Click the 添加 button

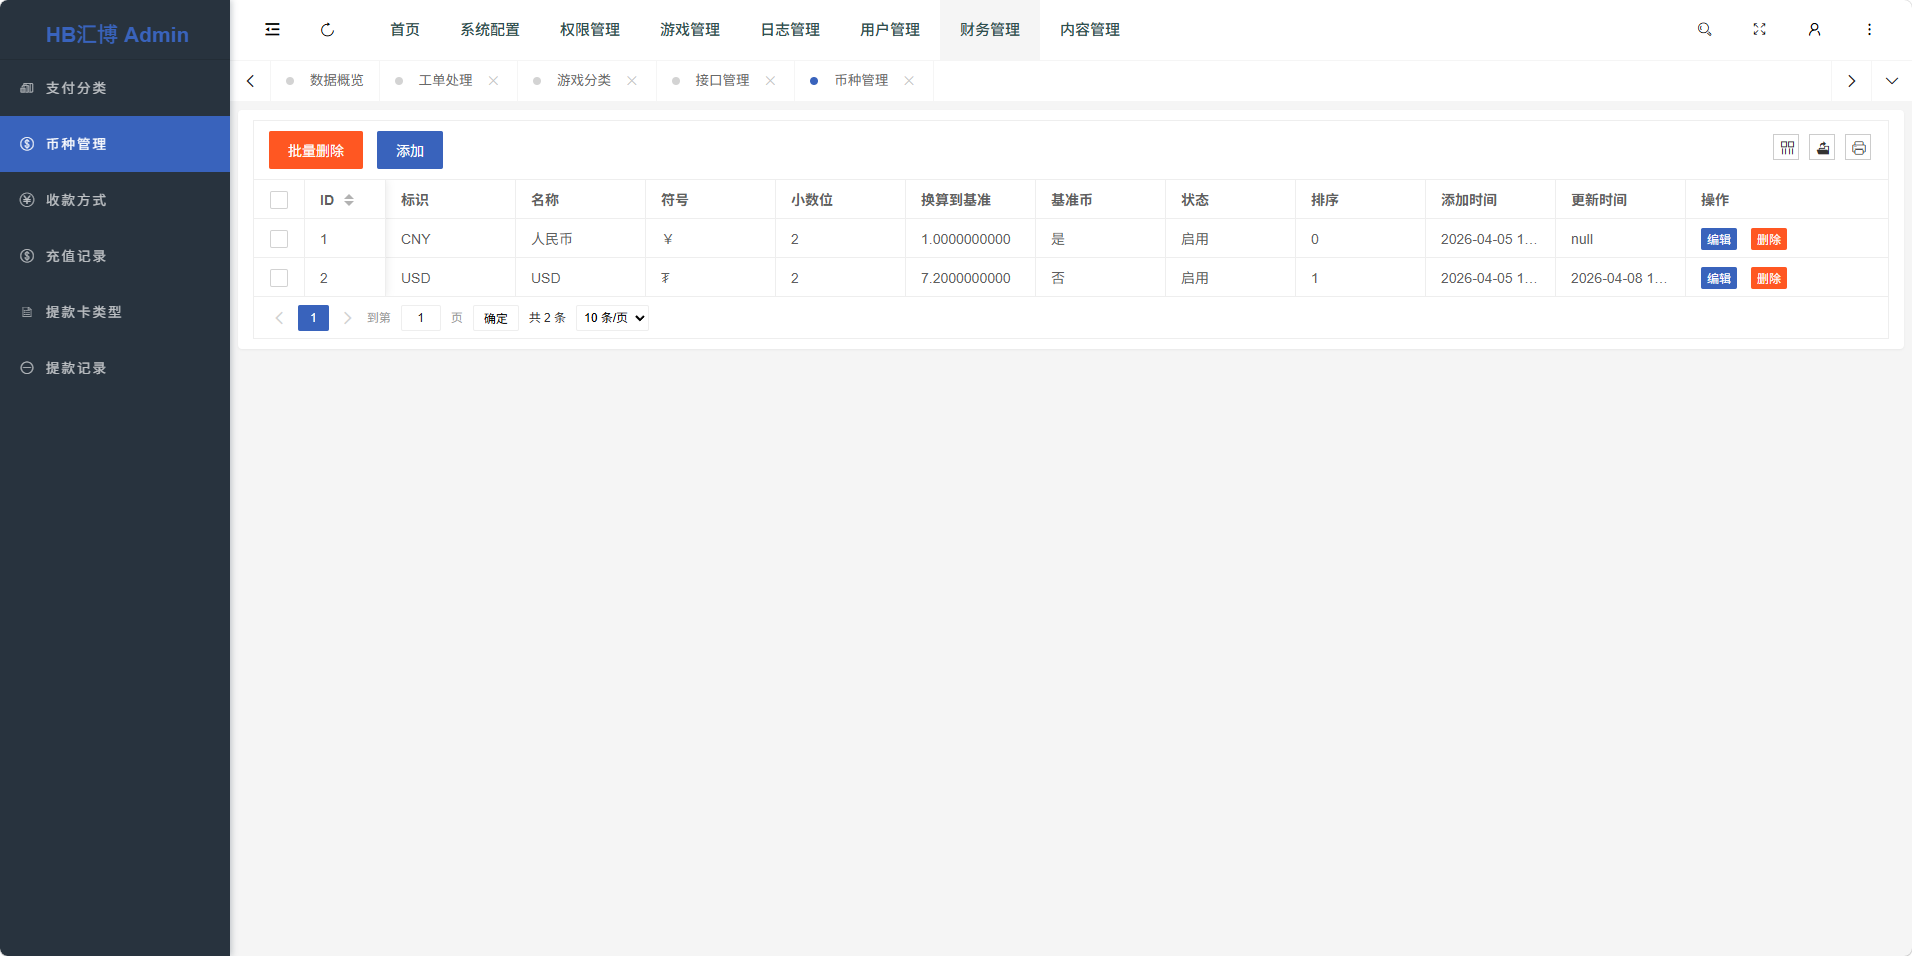click(410, 150)
